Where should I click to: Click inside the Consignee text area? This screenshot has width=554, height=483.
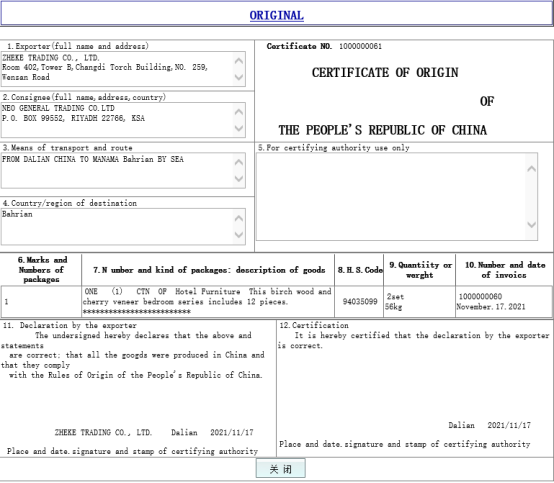coord(123,120)
